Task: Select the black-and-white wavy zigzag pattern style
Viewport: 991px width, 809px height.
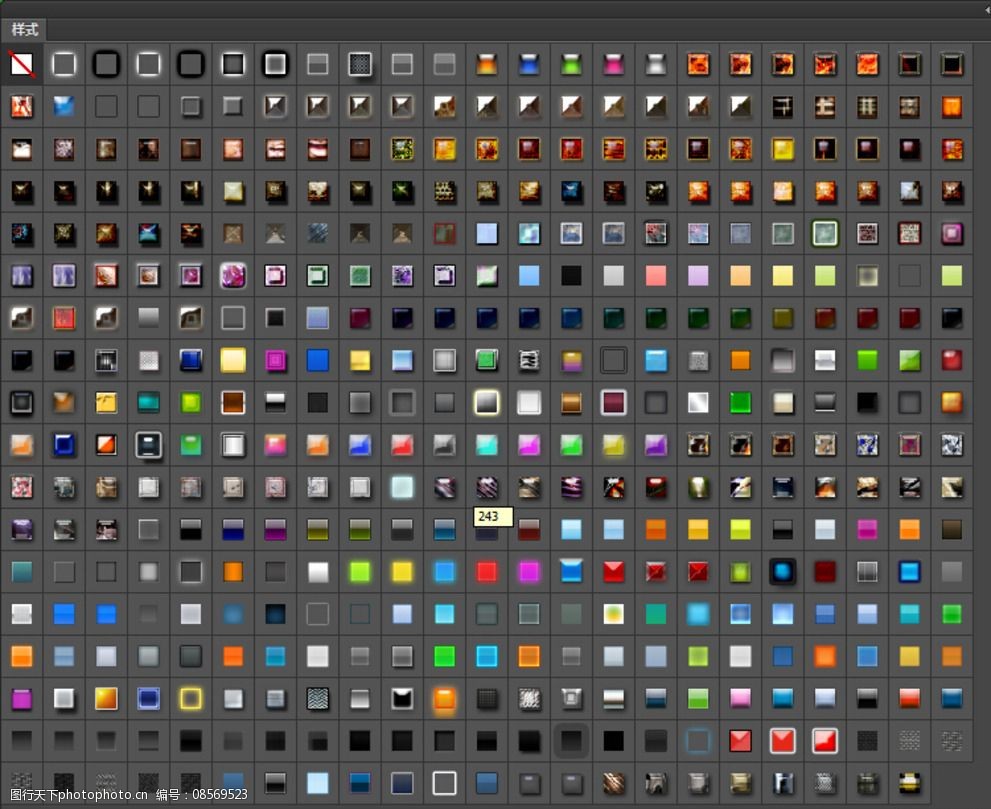Action: pyautogui.click(x=317, y=698)
